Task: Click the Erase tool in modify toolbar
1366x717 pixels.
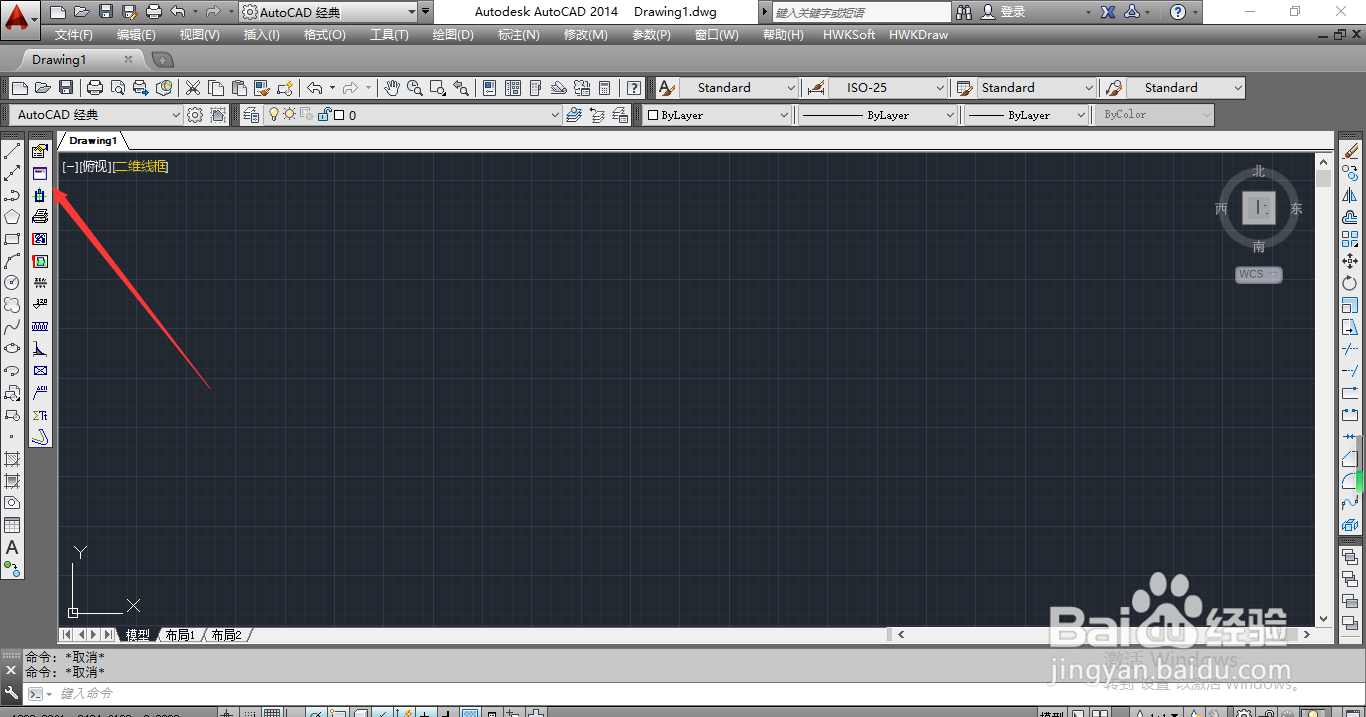Action: coord(1351,151)
